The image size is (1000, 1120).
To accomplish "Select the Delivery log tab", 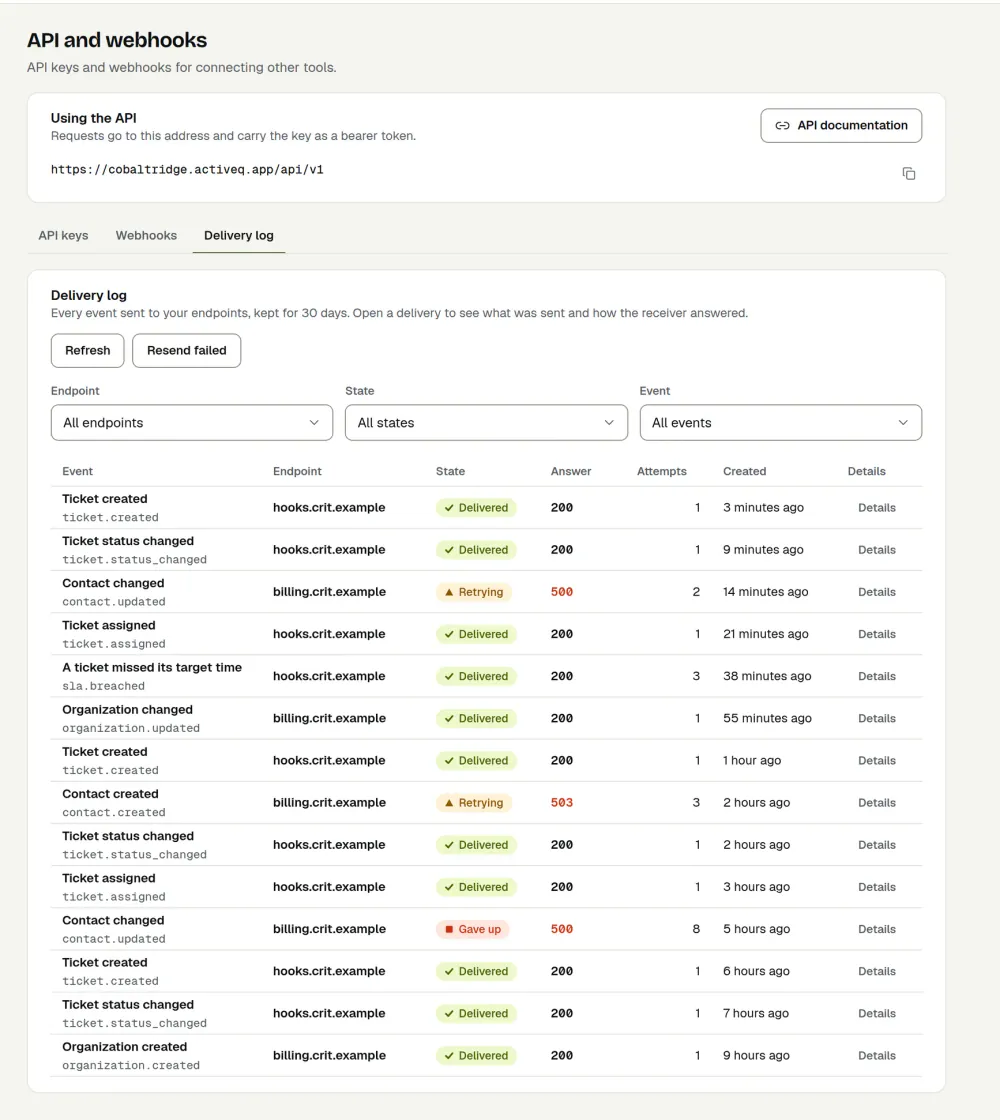I will (239, 236).
